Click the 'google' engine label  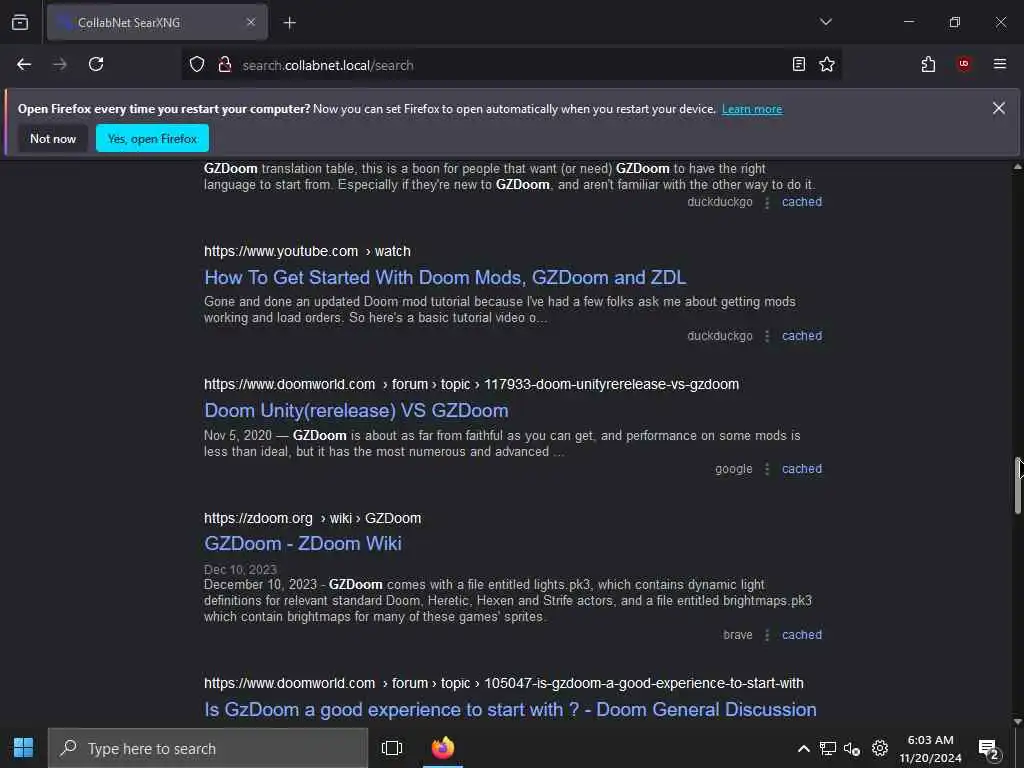pyautogui.click(x=733, y=469)
